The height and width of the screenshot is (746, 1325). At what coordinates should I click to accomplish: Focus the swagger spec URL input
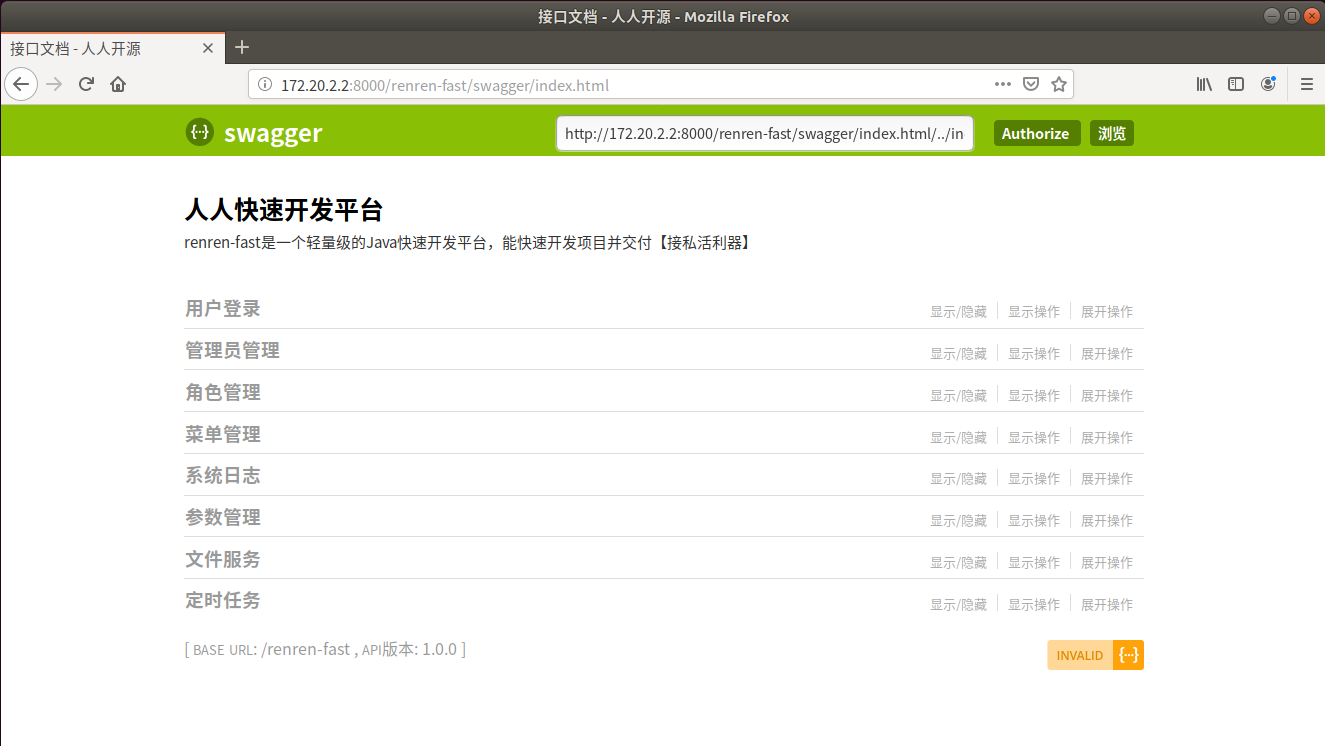[765, 134]
